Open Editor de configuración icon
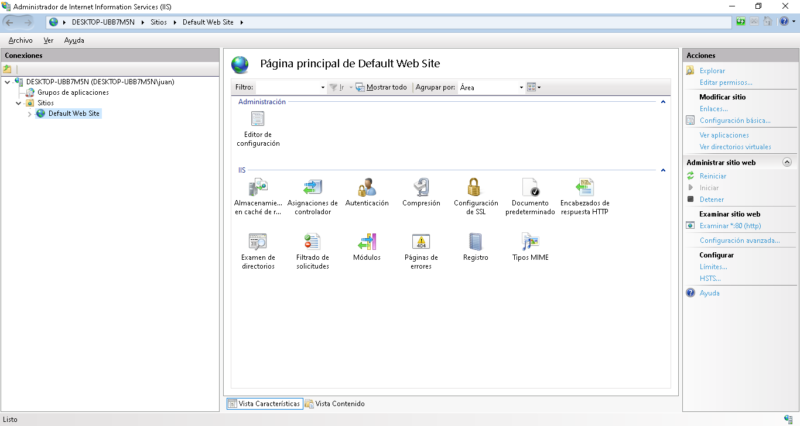 pyautogui.click(x=257, y=120)
